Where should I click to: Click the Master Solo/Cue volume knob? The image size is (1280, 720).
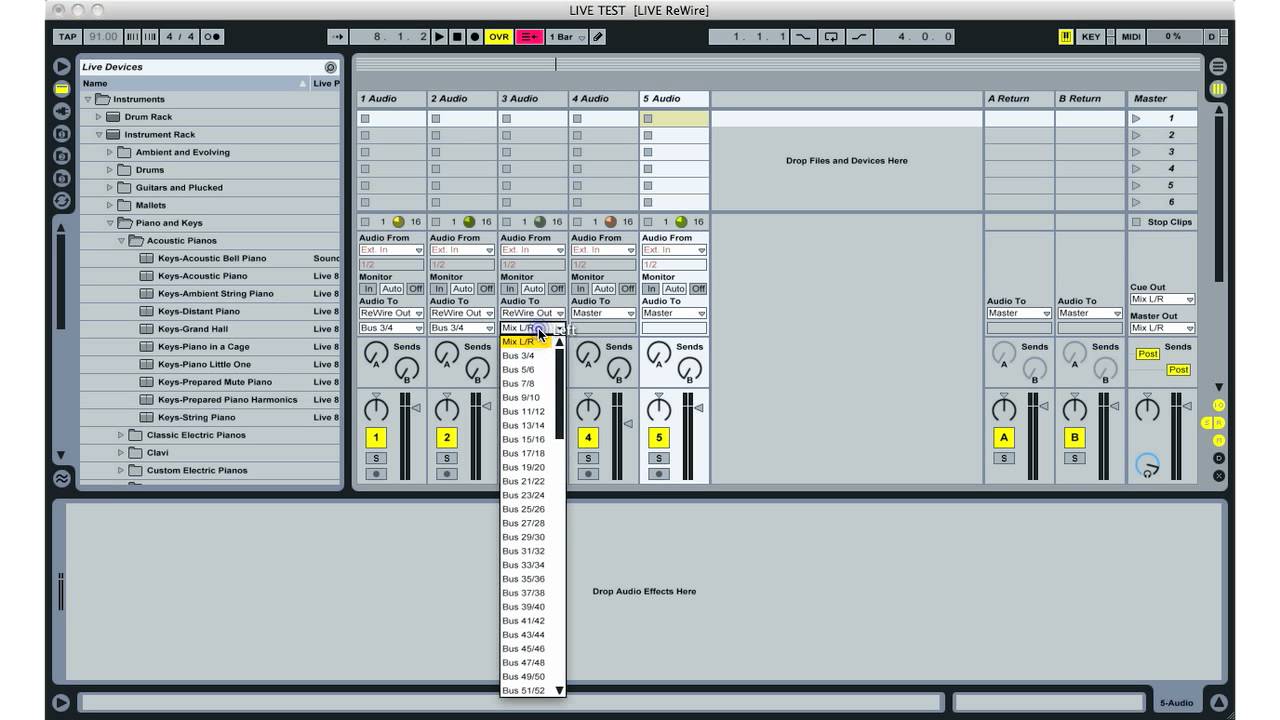(x=1148, y=465)
